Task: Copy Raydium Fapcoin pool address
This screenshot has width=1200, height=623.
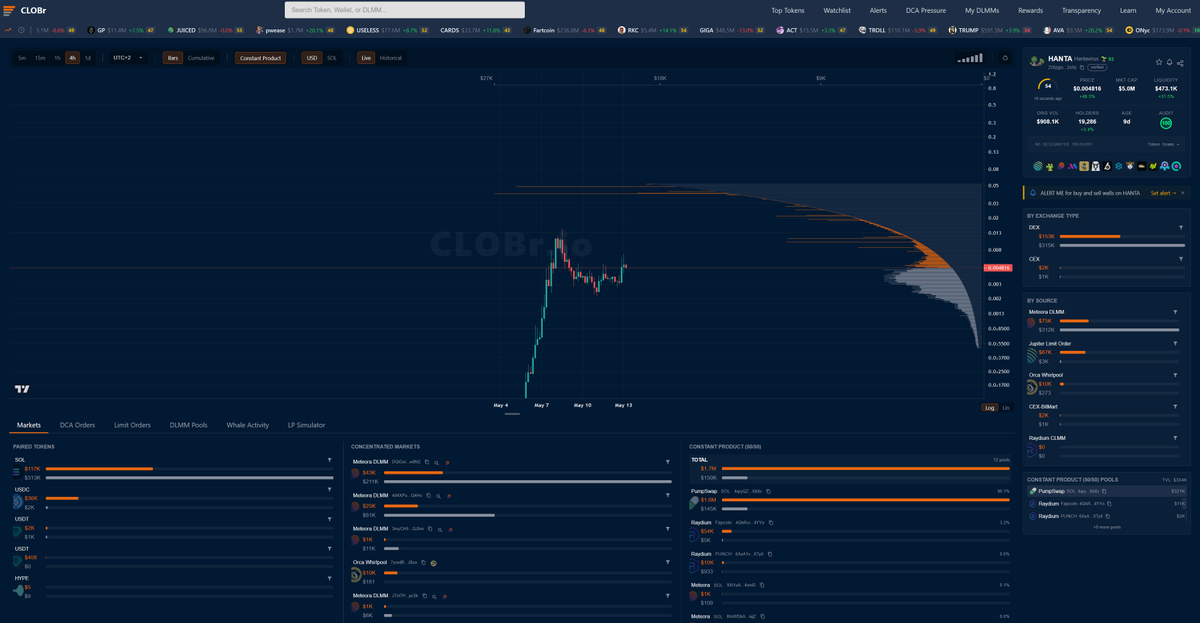Action: [770, 522]
